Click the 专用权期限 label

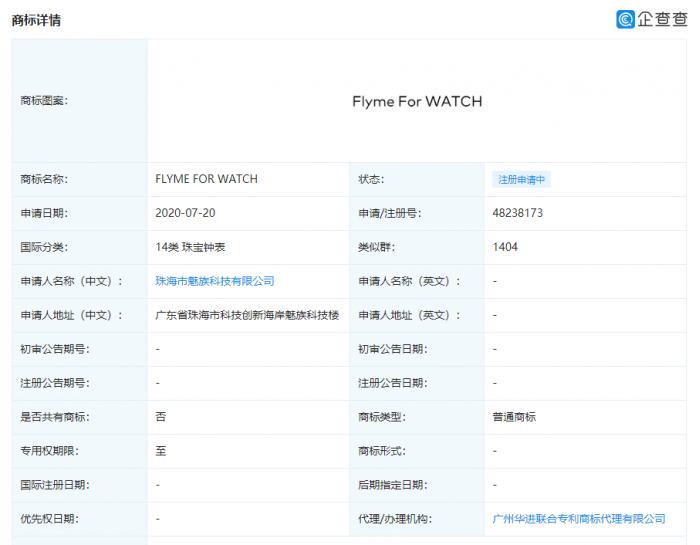[49, 451]
